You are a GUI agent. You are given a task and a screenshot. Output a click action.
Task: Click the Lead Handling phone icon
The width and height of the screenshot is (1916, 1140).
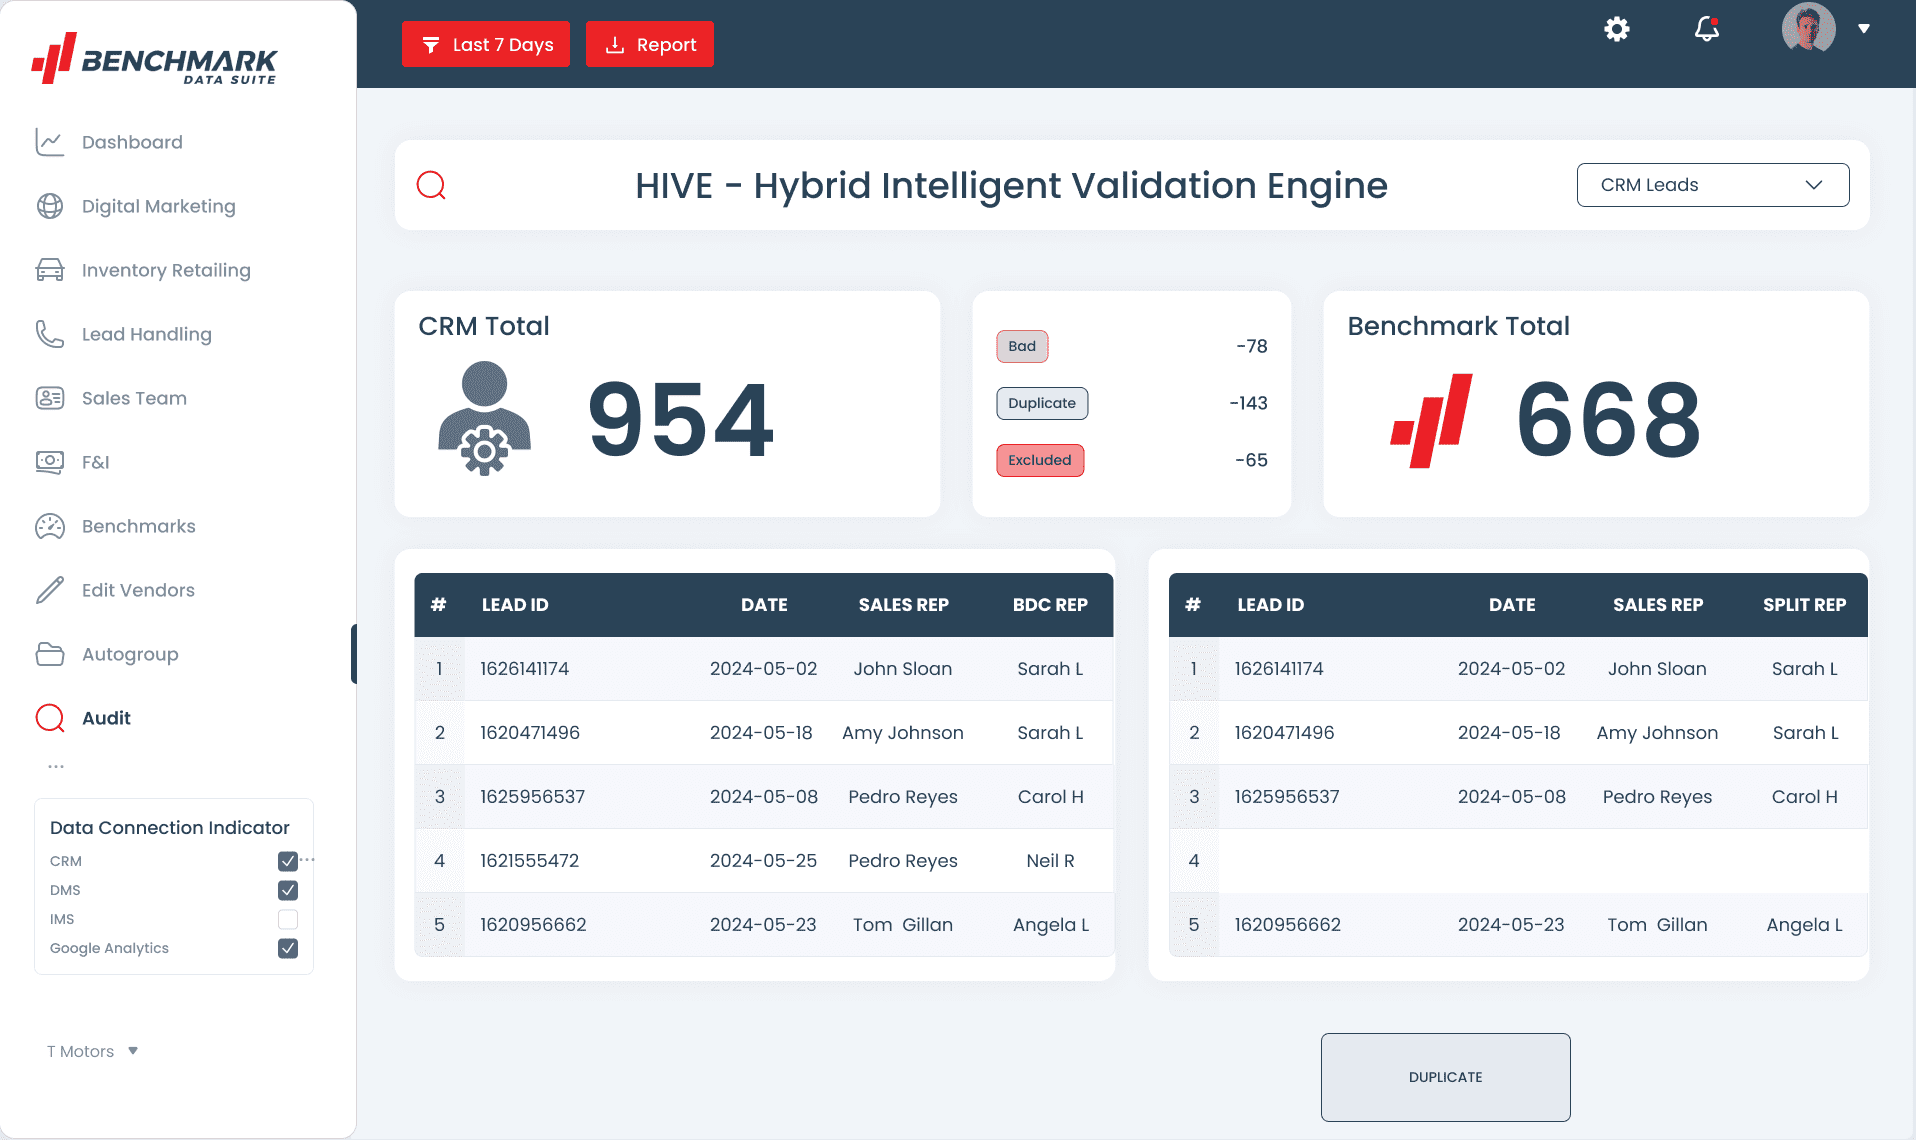pos(50,334)
